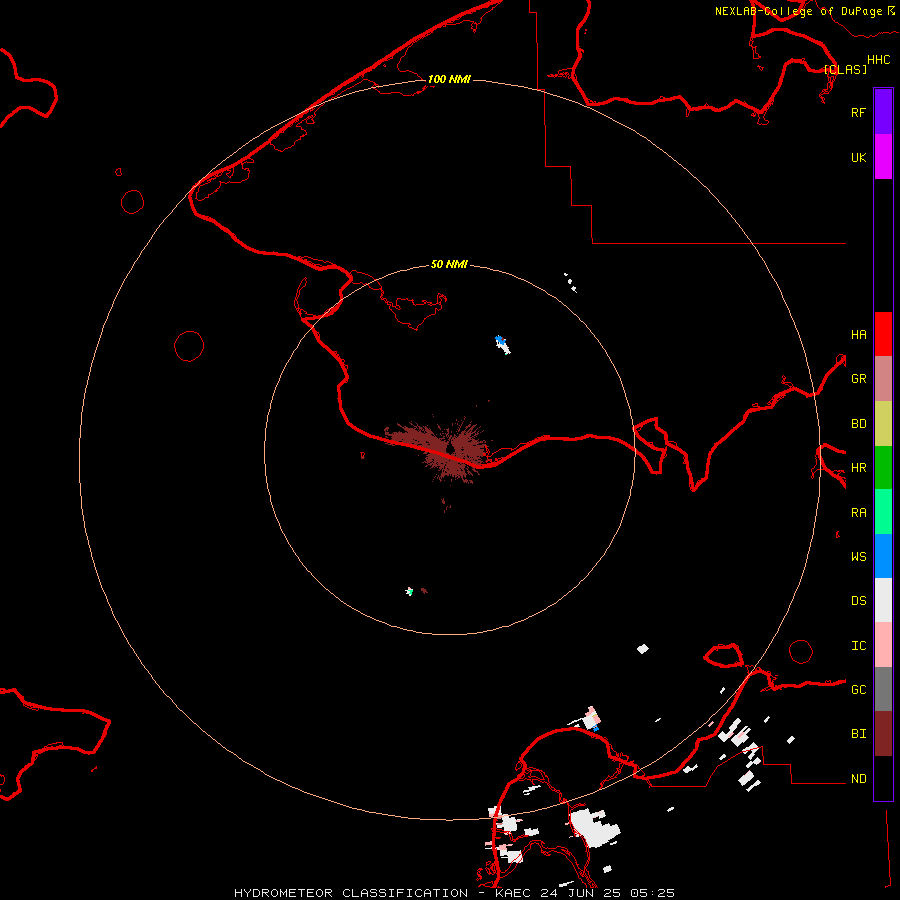
Task: Click the "GC" legend label
Action: [x=858, y=690]
